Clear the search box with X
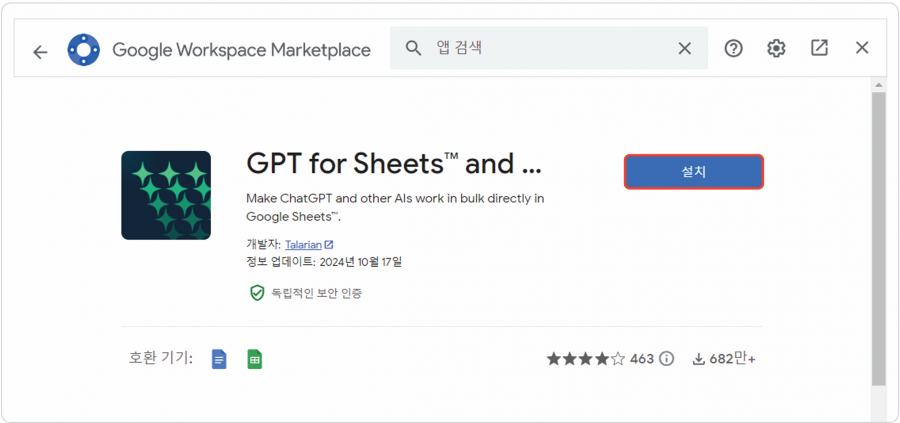This screenshot has height=423, width=900. click(685, 49)
